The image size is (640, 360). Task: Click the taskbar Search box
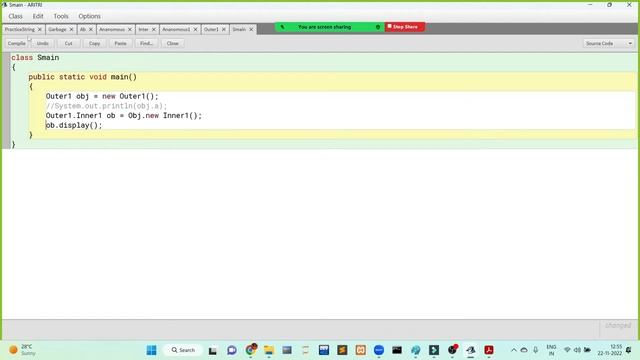183,350
